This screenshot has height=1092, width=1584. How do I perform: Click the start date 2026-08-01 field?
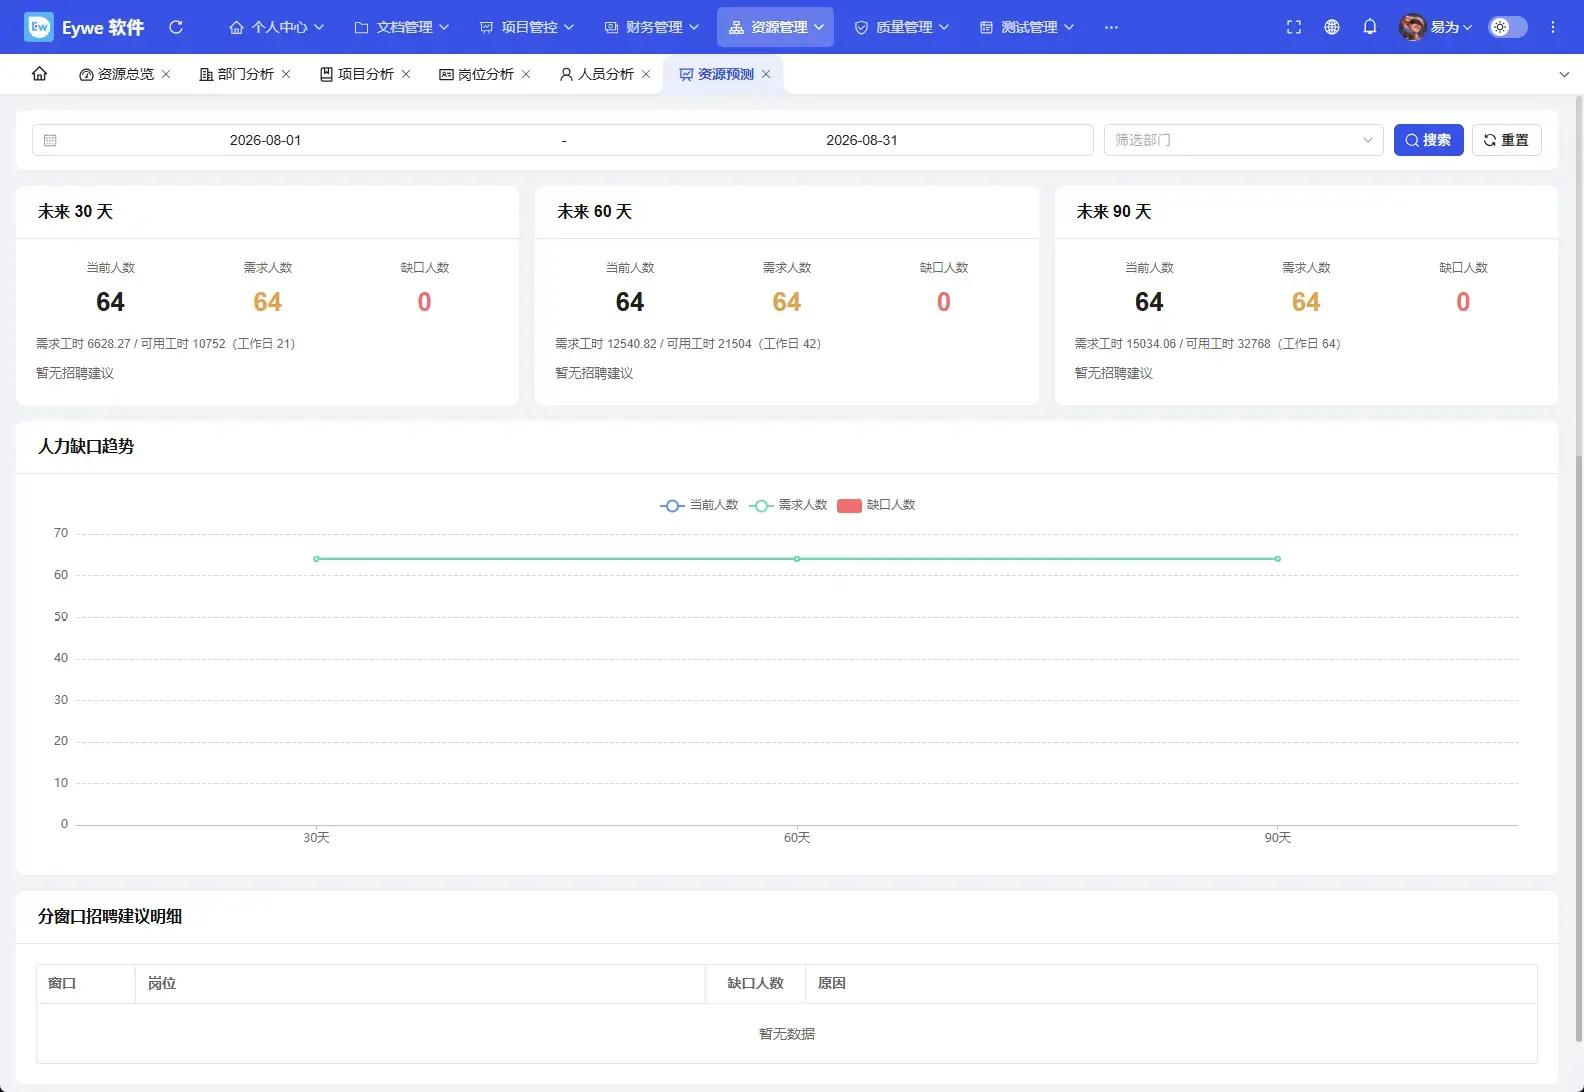tap(265, 140)
